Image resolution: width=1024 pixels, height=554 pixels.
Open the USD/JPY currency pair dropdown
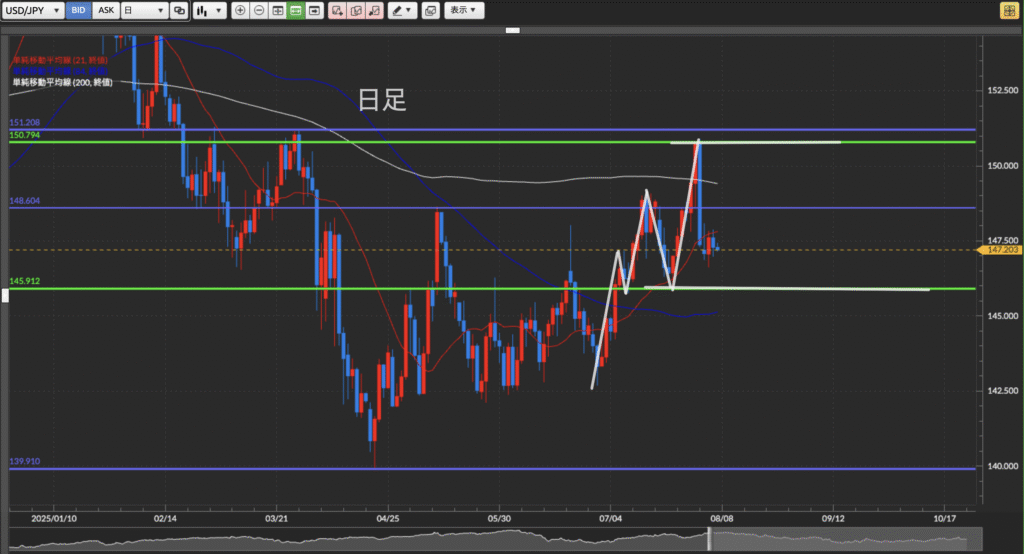(x=33, y=10)
